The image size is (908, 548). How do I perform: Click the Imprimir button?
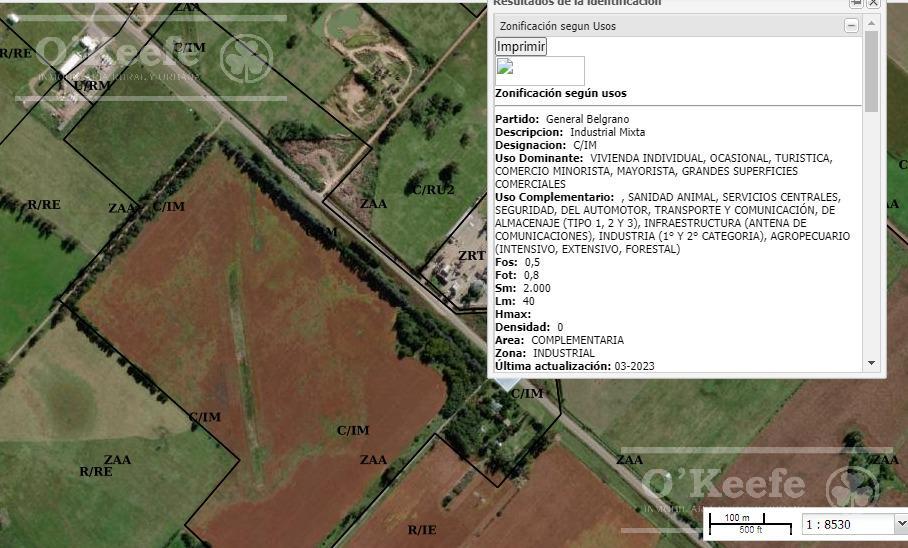[521, 46]
